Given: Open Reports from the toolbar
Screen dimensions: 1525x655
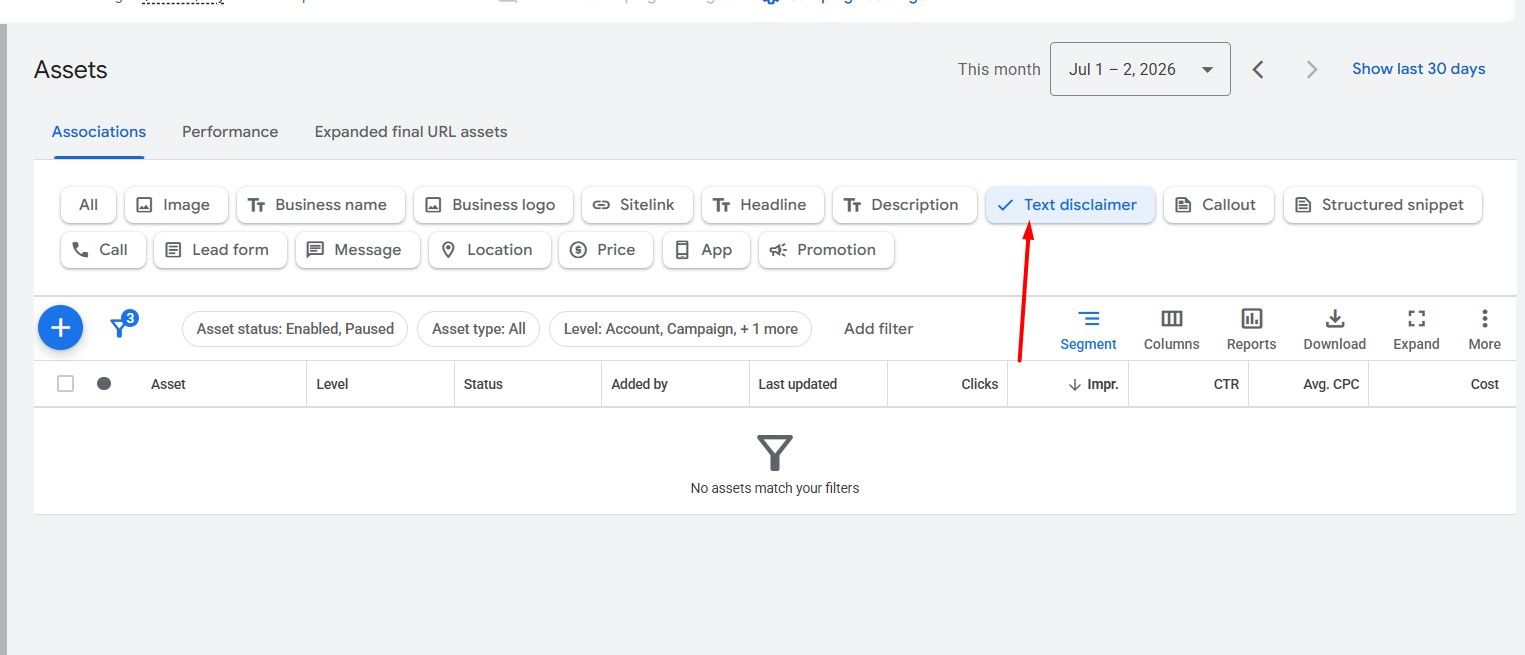Looking at the screenshot, I should [1251, 330].
